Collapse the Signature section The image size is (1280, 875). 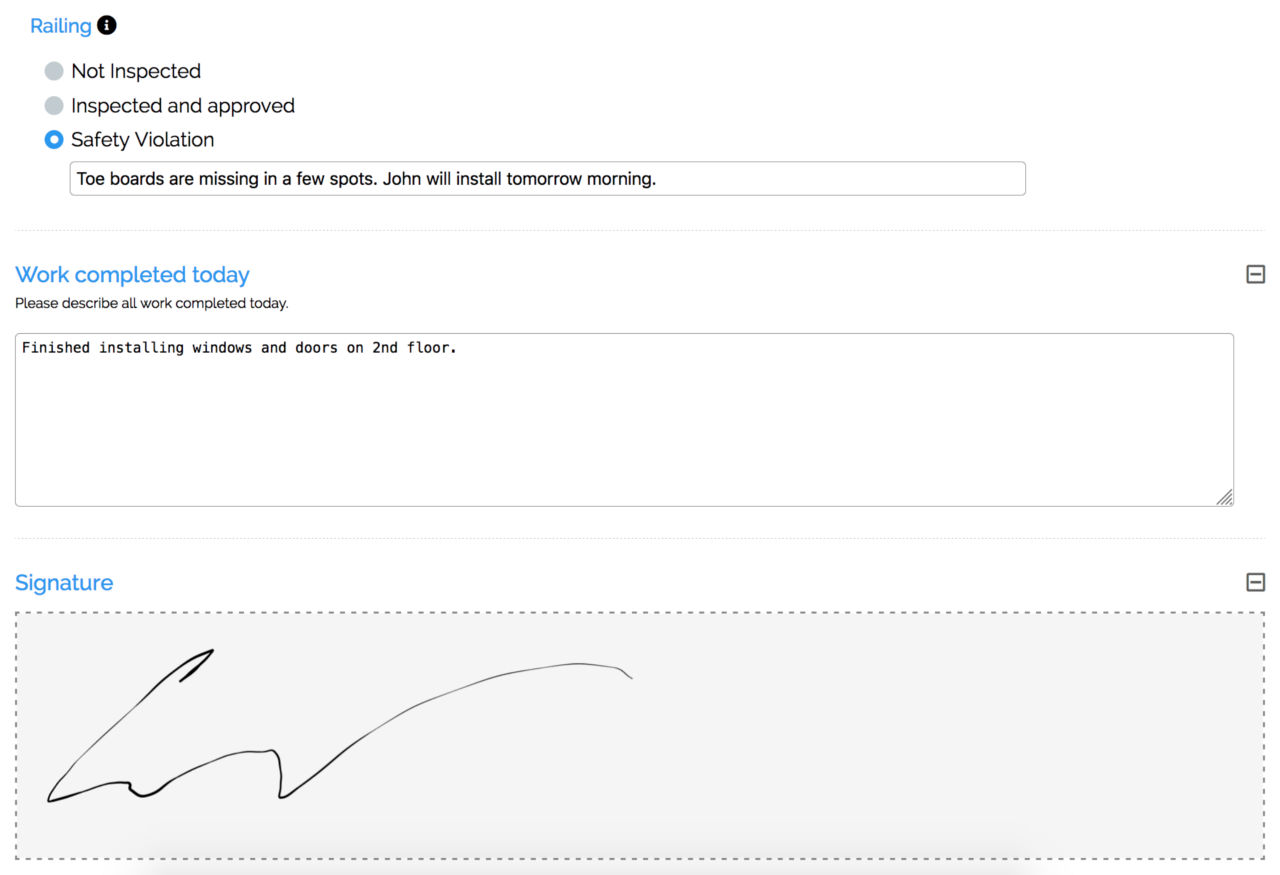[1255, 582]
